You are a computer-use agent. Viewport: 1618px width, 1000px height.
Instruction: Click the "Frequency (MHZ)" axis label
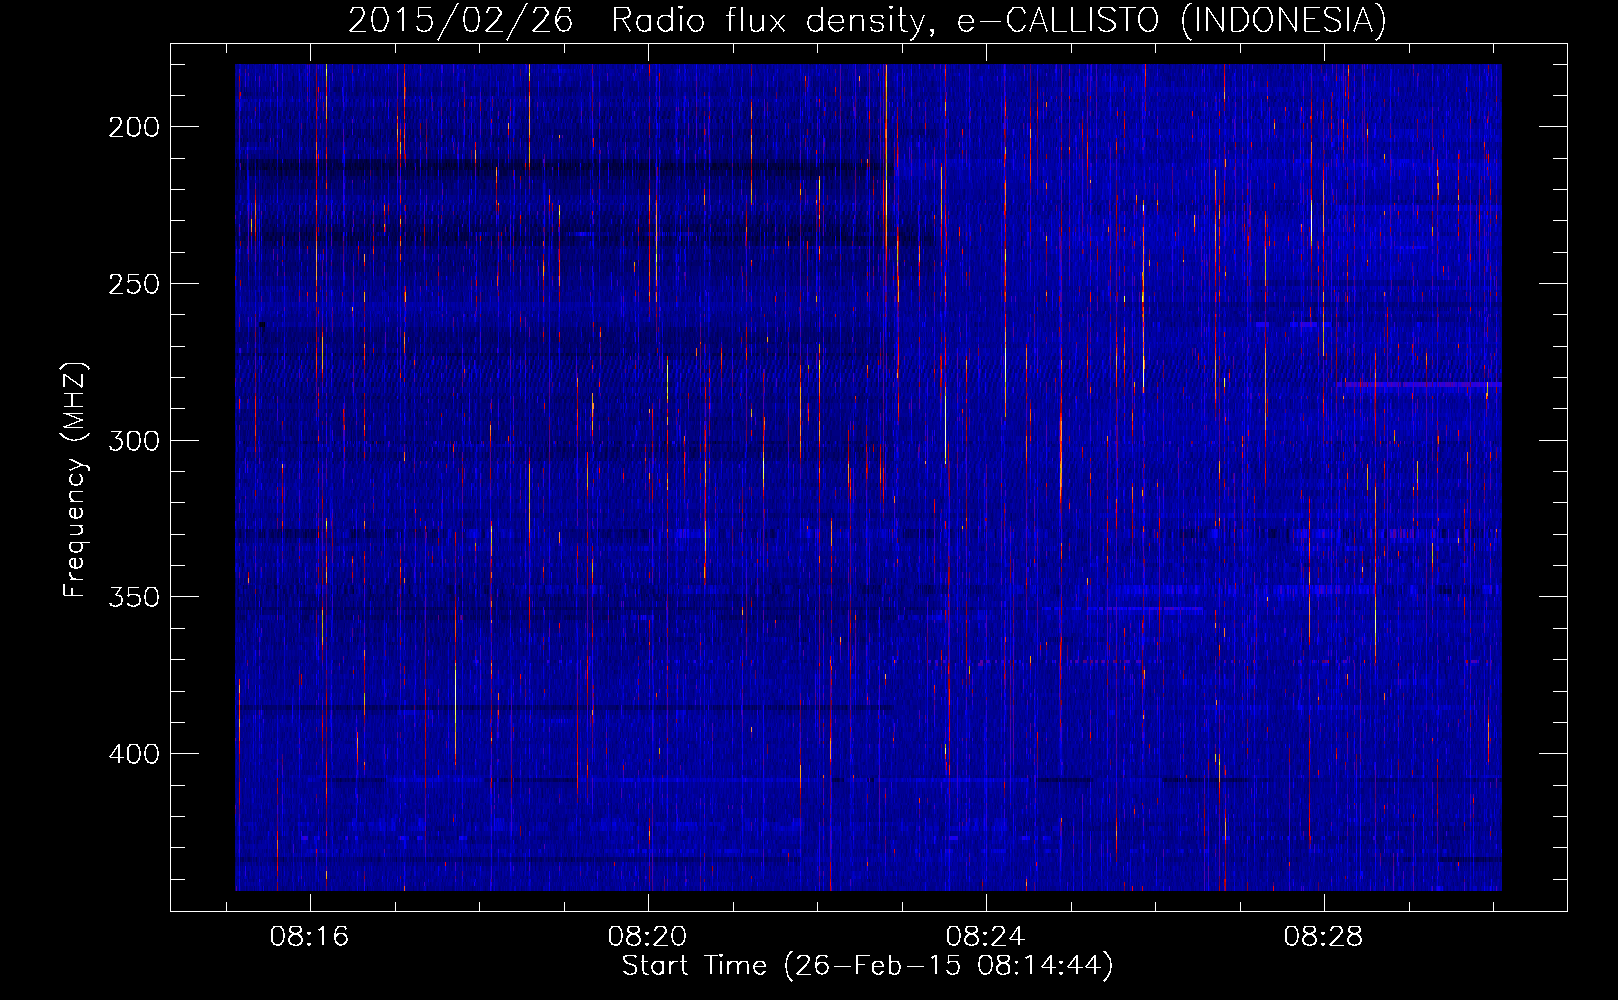coord(75,479)
